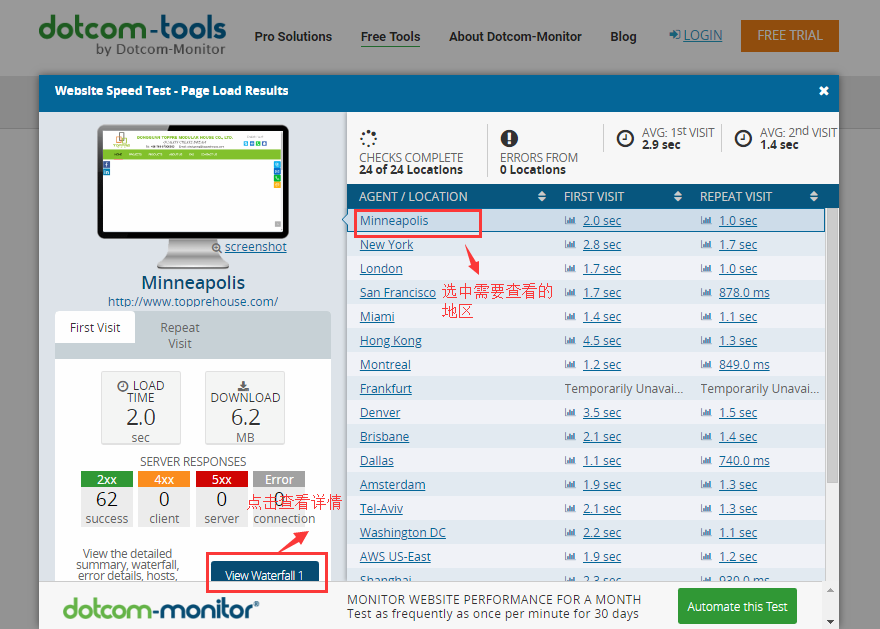Switch to the Repeat Visit tab
880x629 pixels.
(180, 335)
